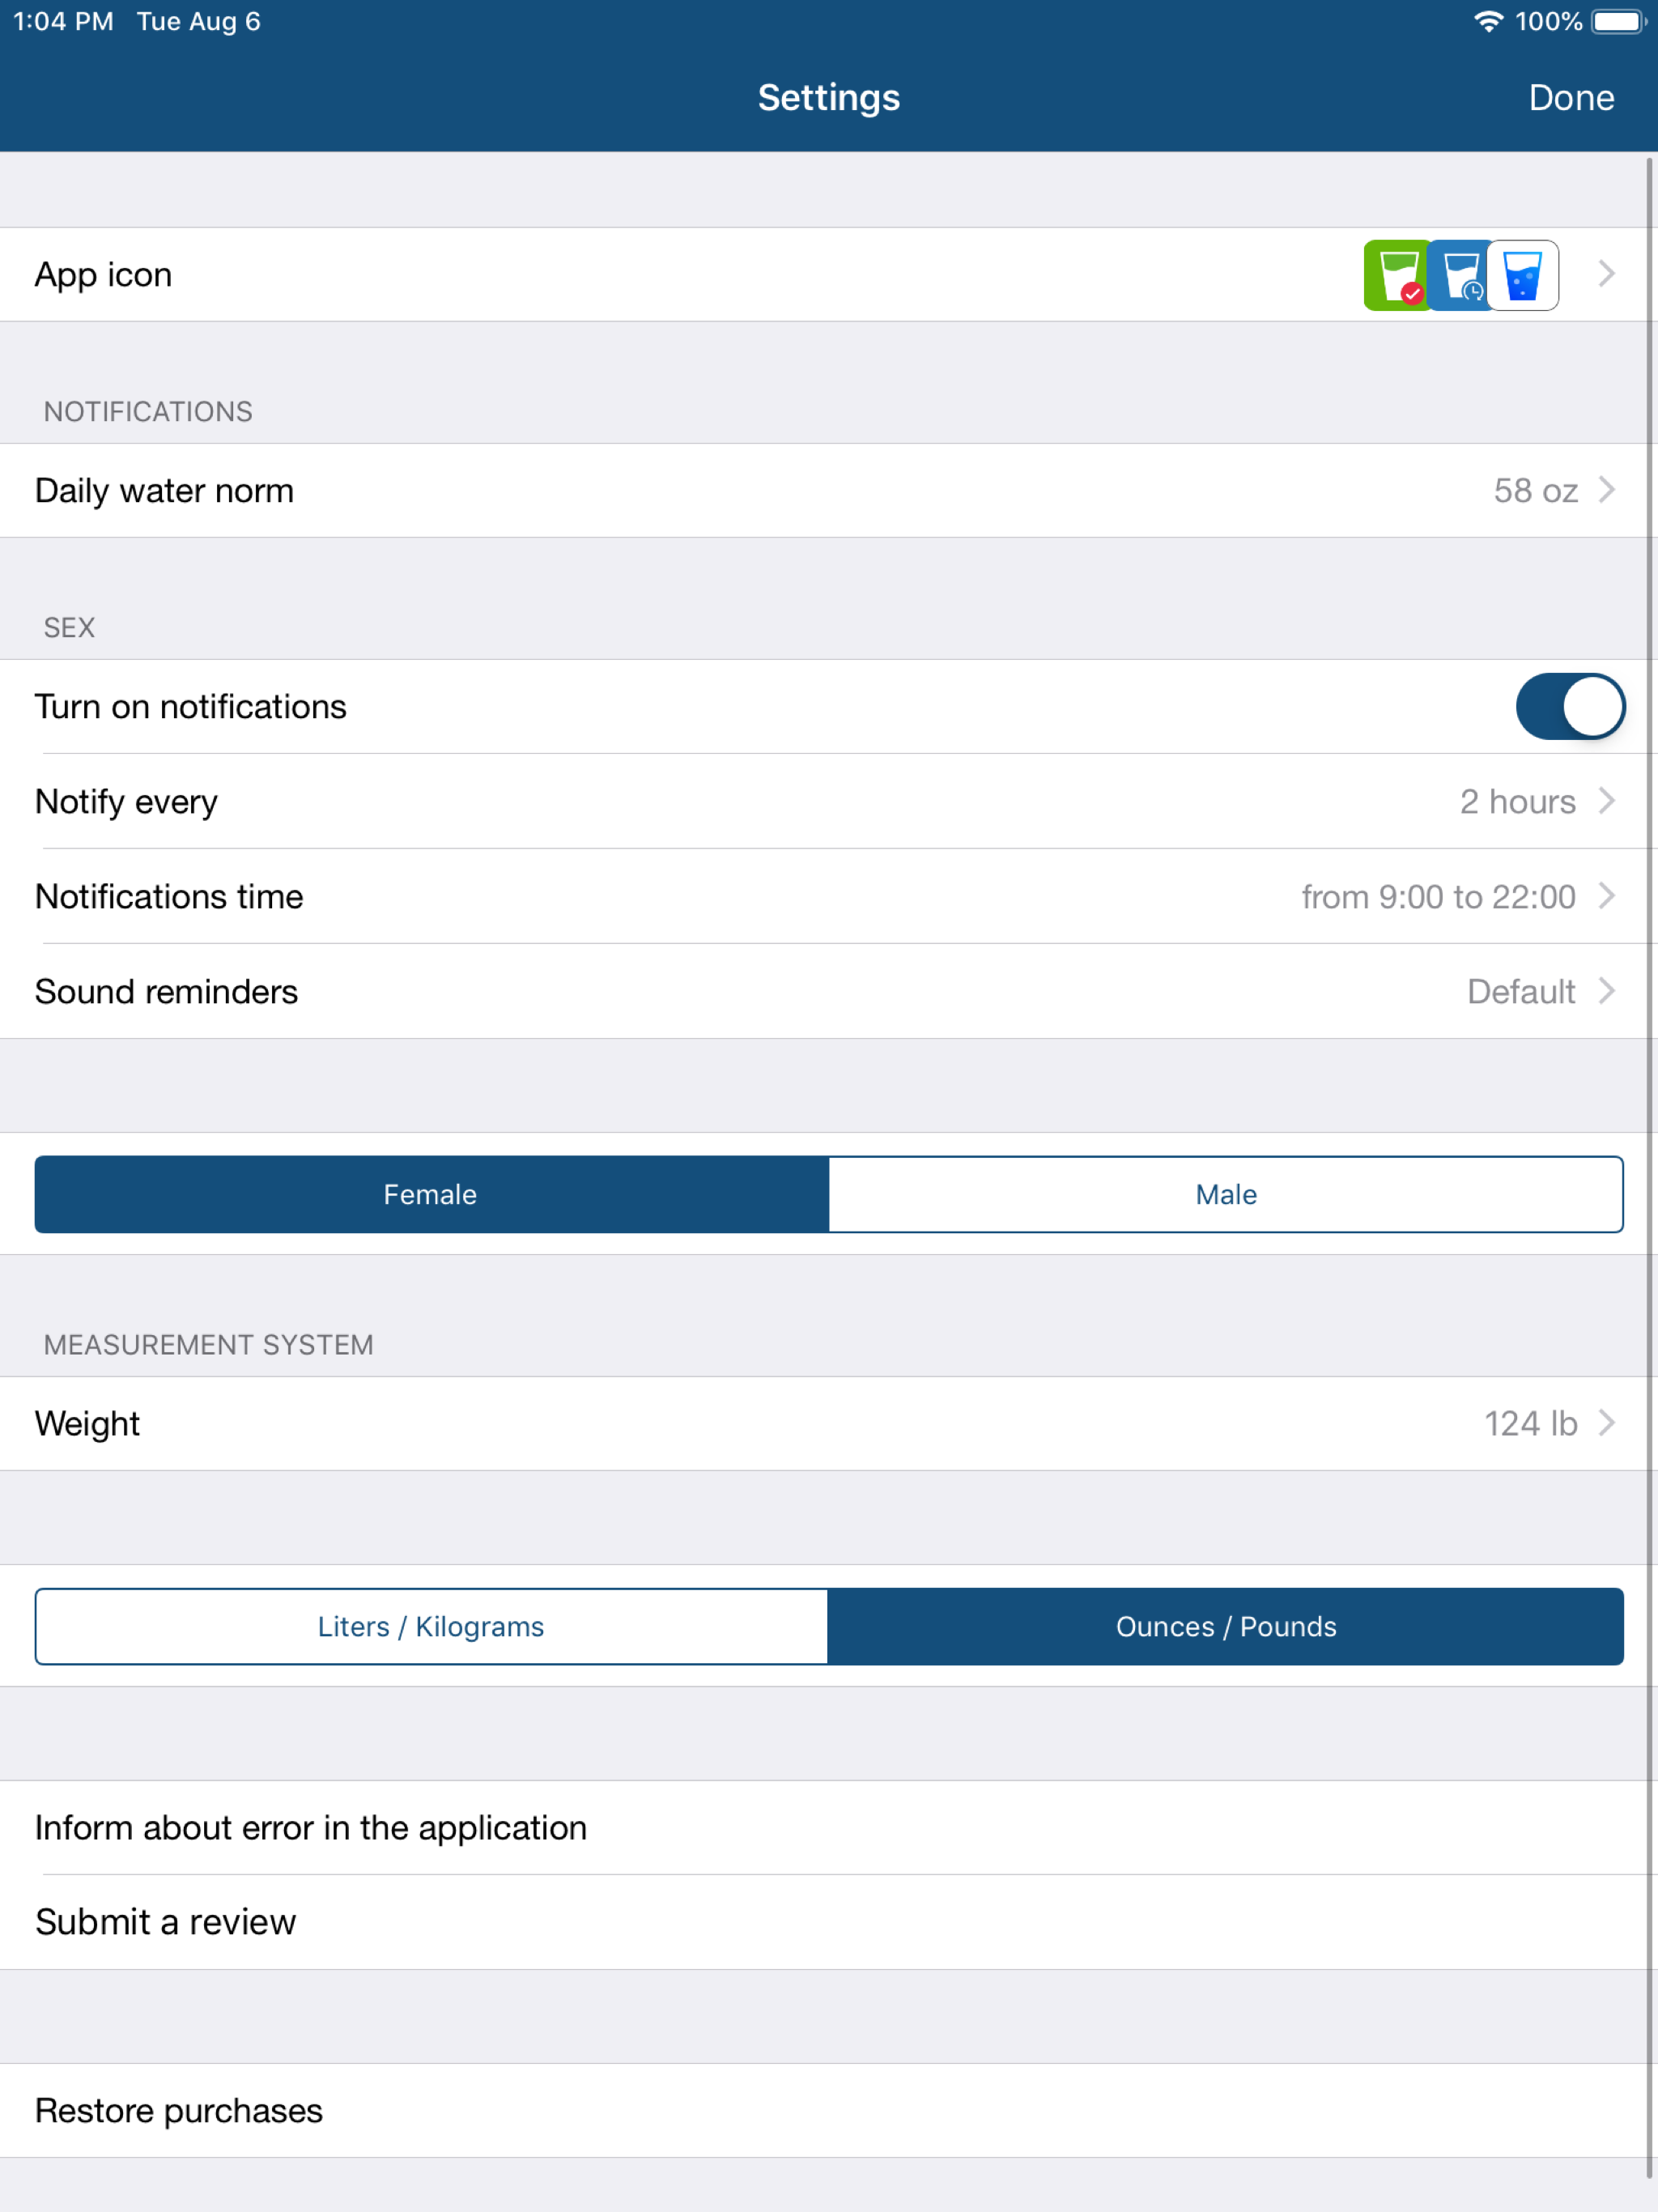
Task: Choose Ounces / Pounds measurement
Action: point(1226,1626)
